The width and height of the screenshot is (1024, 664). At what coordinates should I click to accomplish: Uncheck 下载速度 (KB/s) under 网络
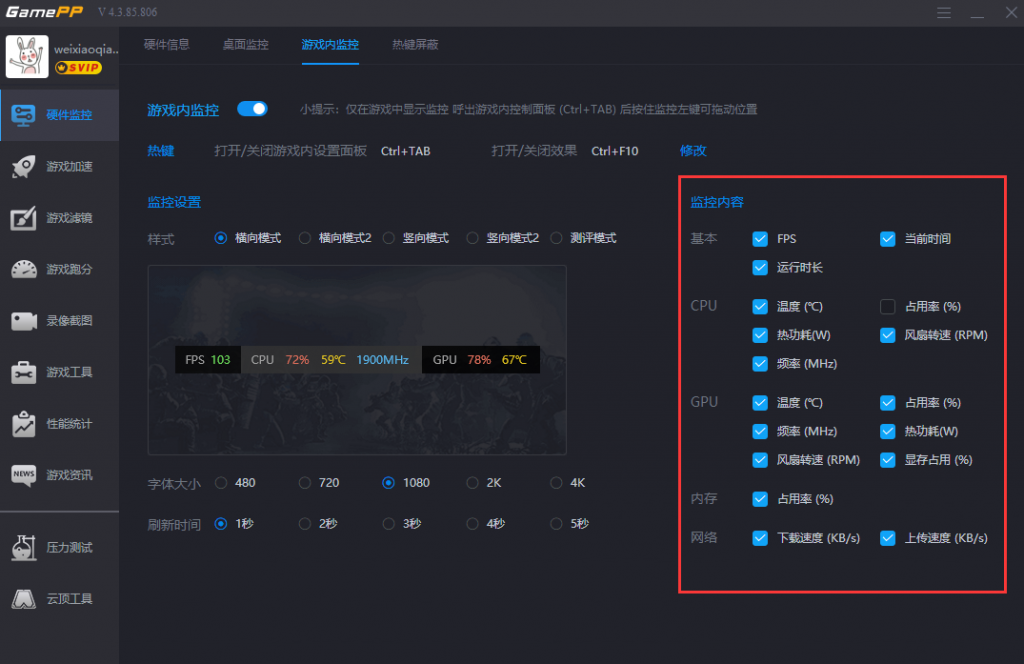[x=760, y=538]
